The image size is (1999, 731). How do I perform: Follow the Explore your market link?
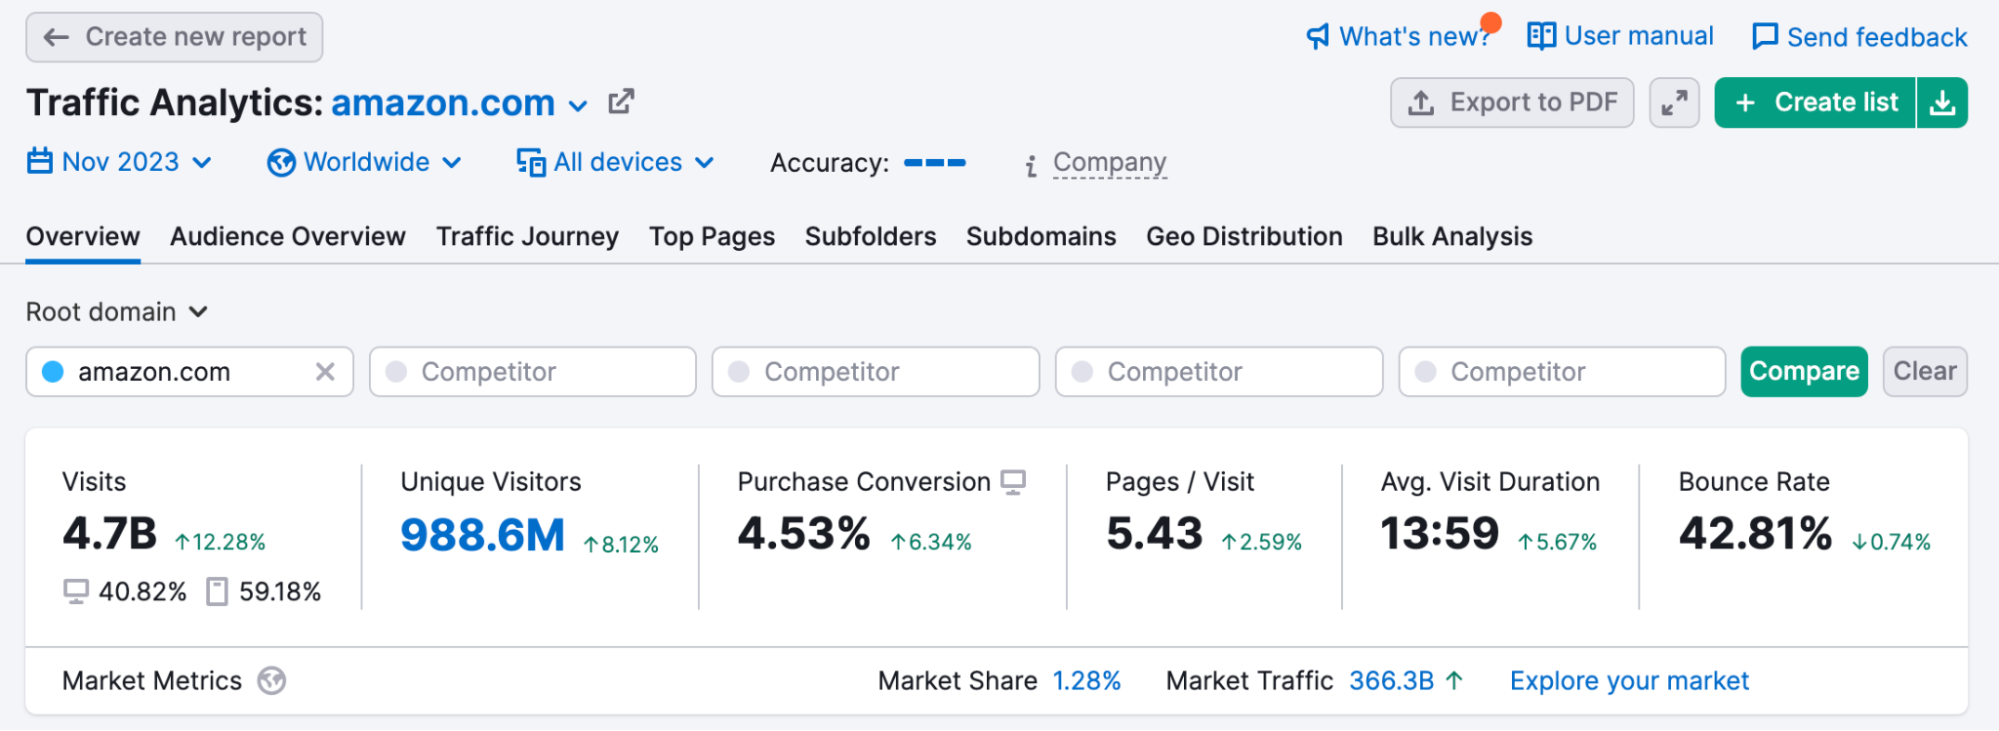pyautogui.click(x=1629, y=681)
